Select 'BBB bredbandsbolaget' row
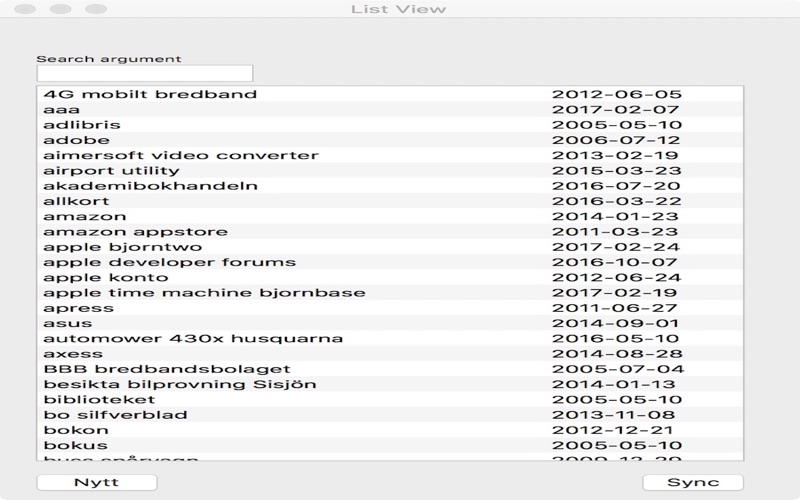Image resolution: width=800 pixels, height=500 pixels. coord(390,369)
